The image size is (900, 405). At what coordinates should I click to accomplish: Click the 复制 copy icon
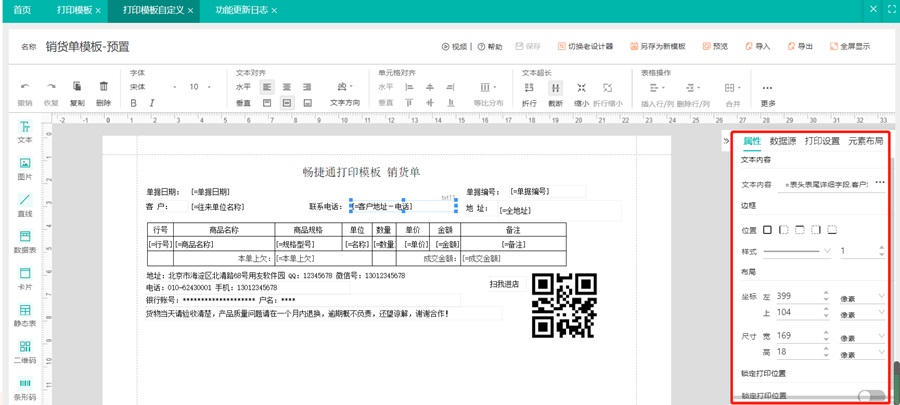click(77, 87)
